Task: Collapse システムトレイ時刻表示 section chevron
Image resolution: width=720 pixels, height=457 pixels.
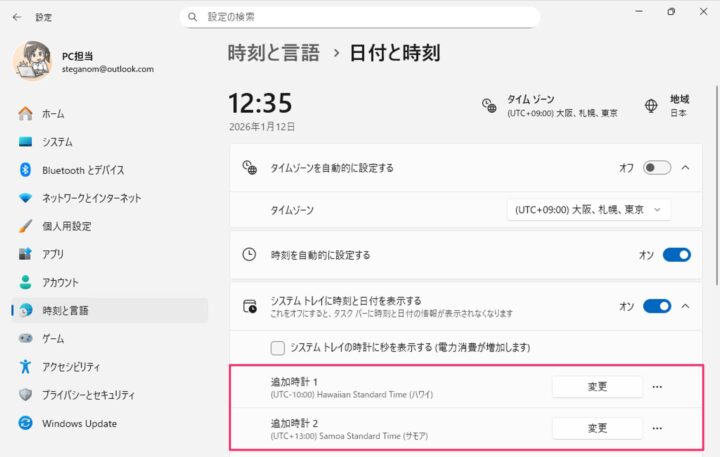Action: click(x=686, y=306)
